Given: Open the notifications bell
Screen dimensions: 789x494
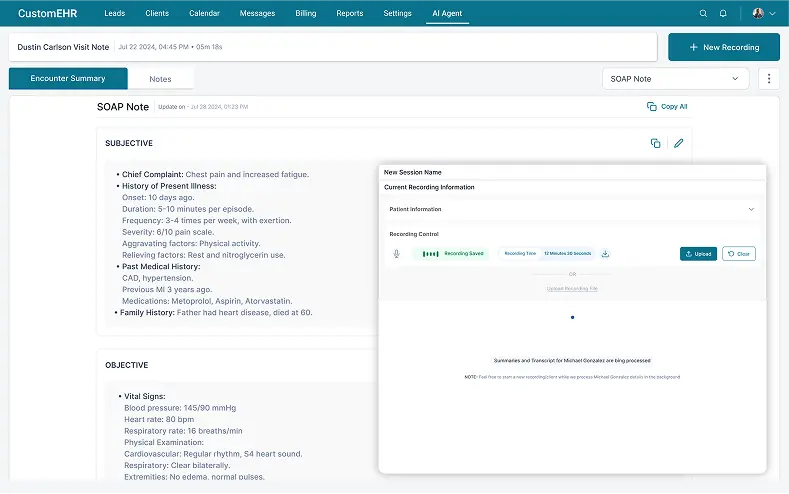Looking at the screenshot, I should coord(723,14).
